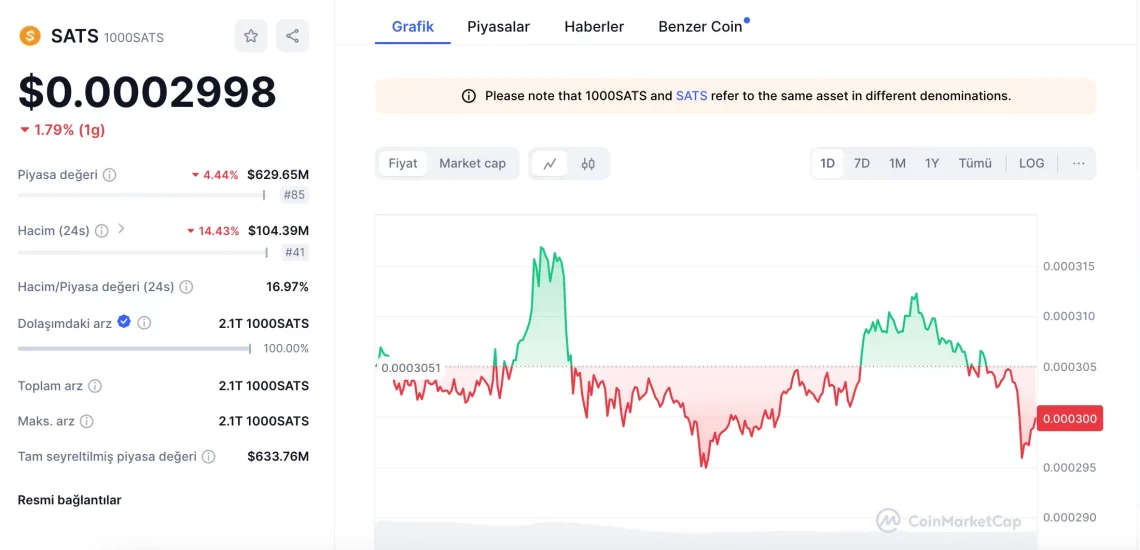
Task: Open the Piyasalar tab
Action: (x=498, y=27)
